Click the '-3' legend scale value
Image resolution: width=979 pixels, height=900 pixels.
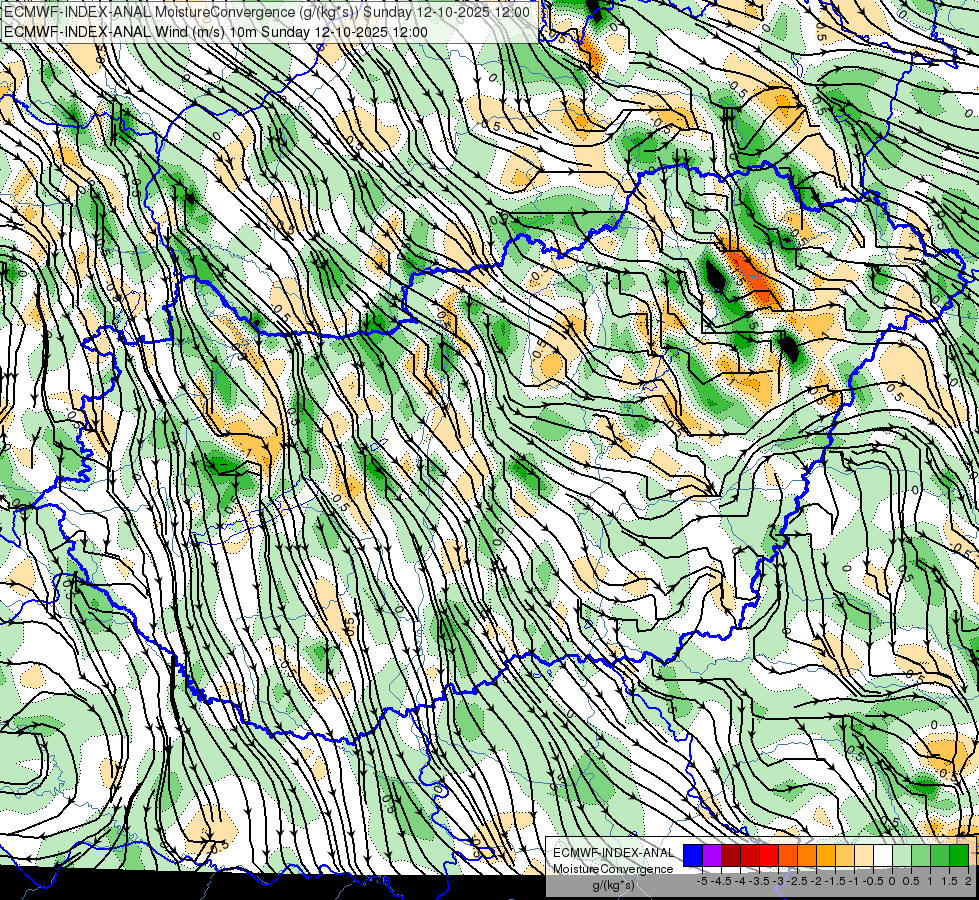[779, 881]
